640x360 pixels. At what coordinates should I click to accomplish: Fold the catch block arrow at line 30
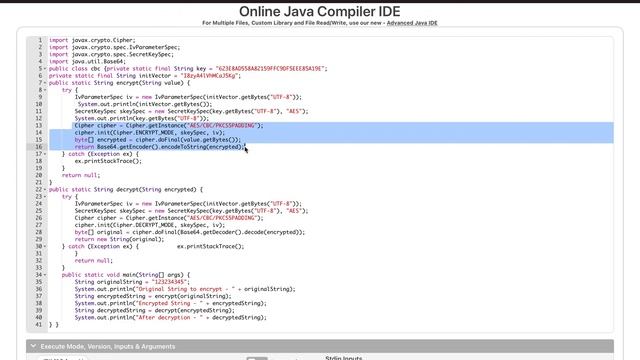pyautogui.click(x=45, y=246)
